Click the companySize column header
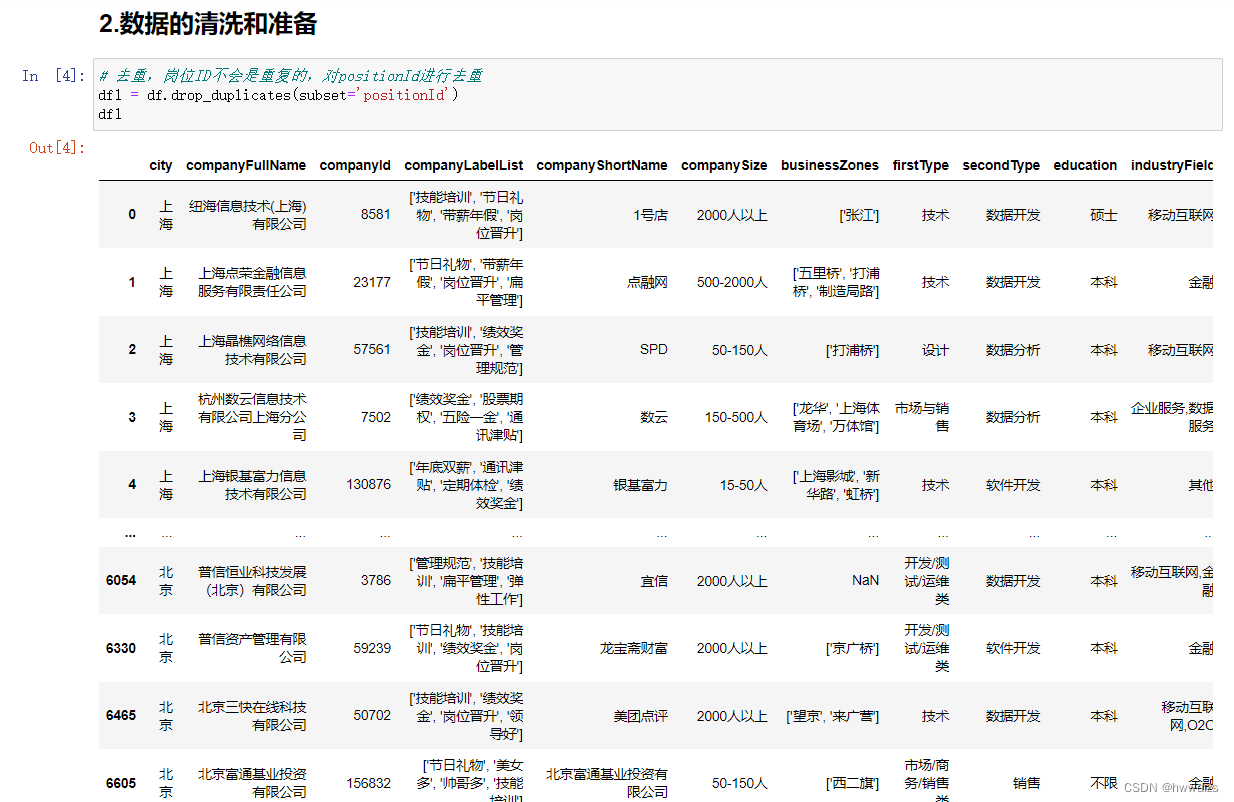Image resolution: width=1234 pixels, height=802 pixels. click(724, 166)
